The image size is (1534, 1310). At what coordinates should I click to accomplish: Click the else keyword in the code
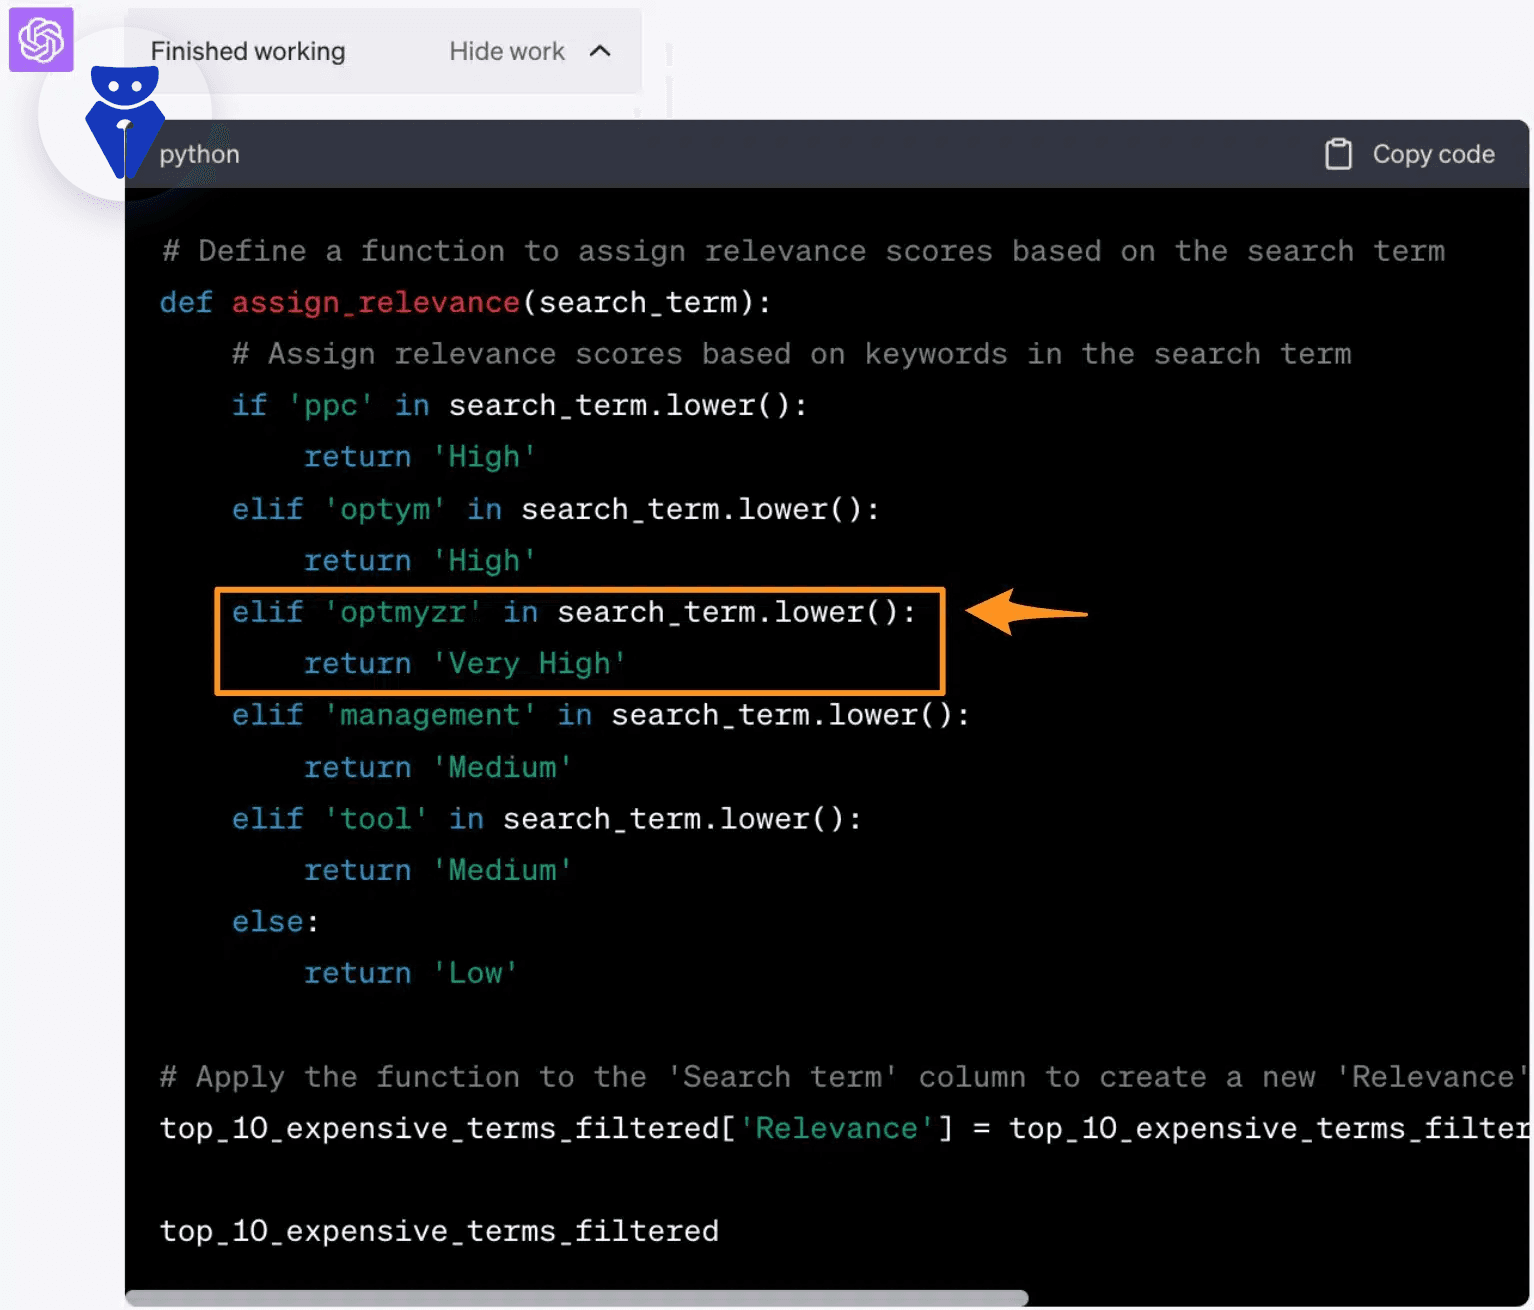(267, 921)
